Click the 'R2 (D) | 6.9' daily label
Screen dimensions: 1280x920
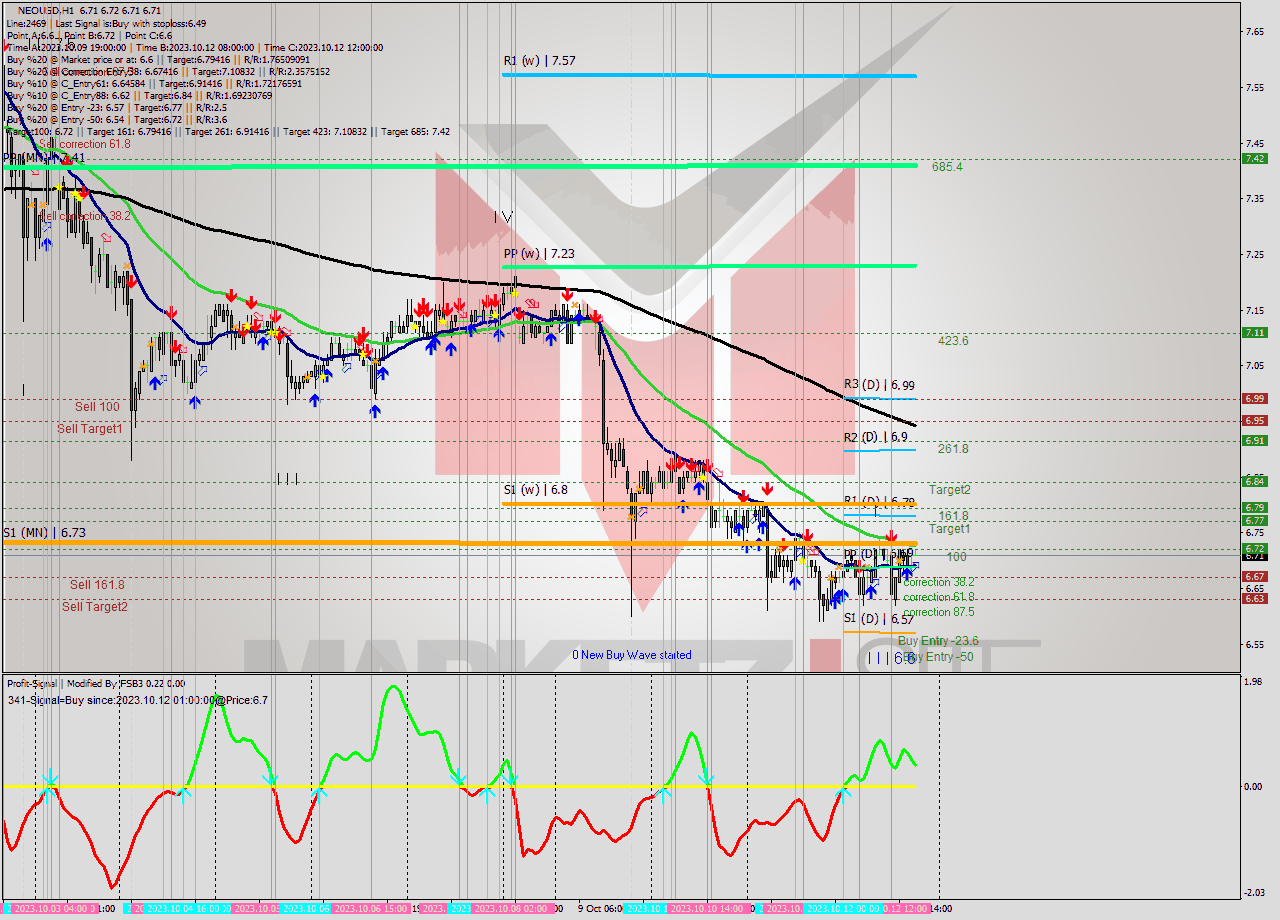[875, 437]
